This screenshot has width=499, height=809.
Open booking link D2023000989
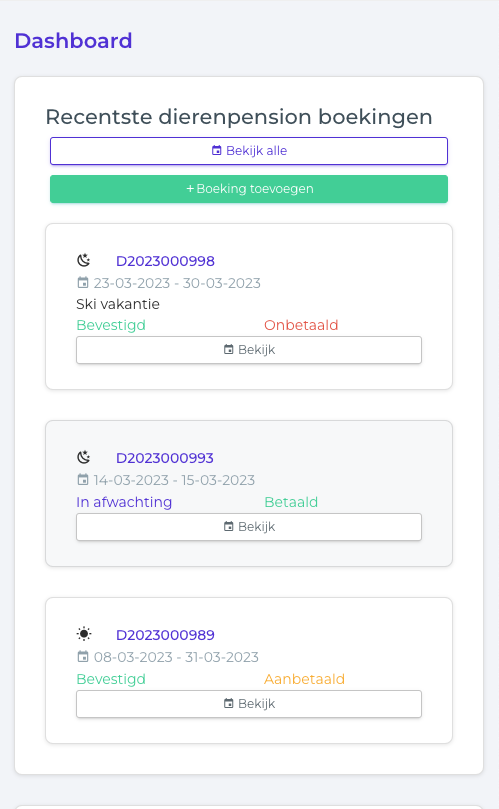(x=165, y=635)
